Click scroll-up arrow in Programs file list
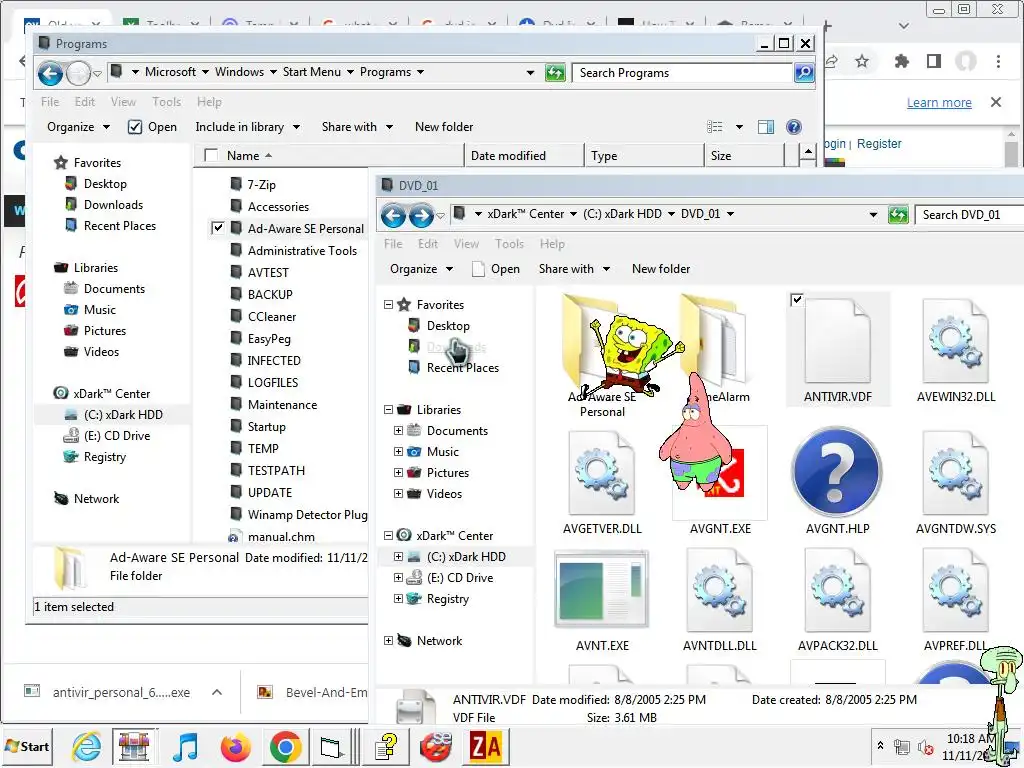This screenshot has height=768, width=1024. tap(808, 154)
